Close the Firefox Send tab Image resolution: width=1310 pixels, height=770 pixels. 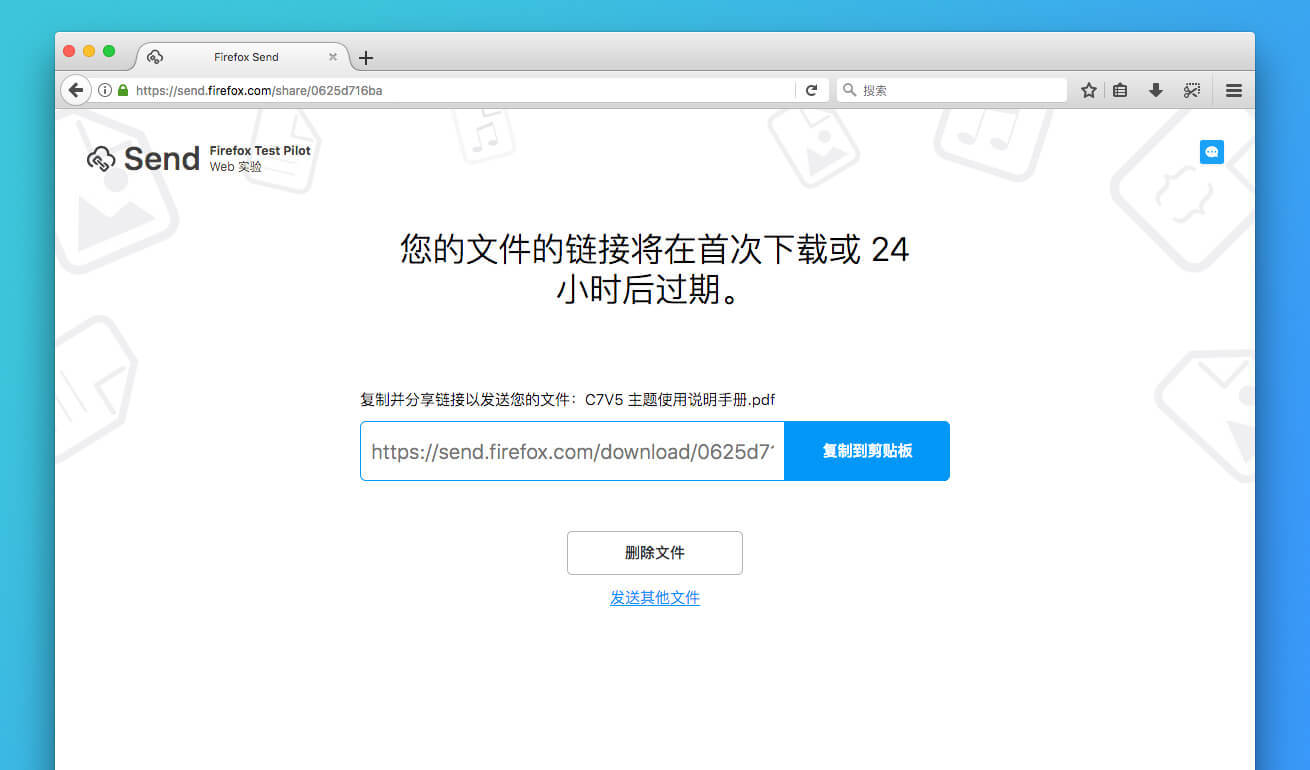[x=333, y=57]
